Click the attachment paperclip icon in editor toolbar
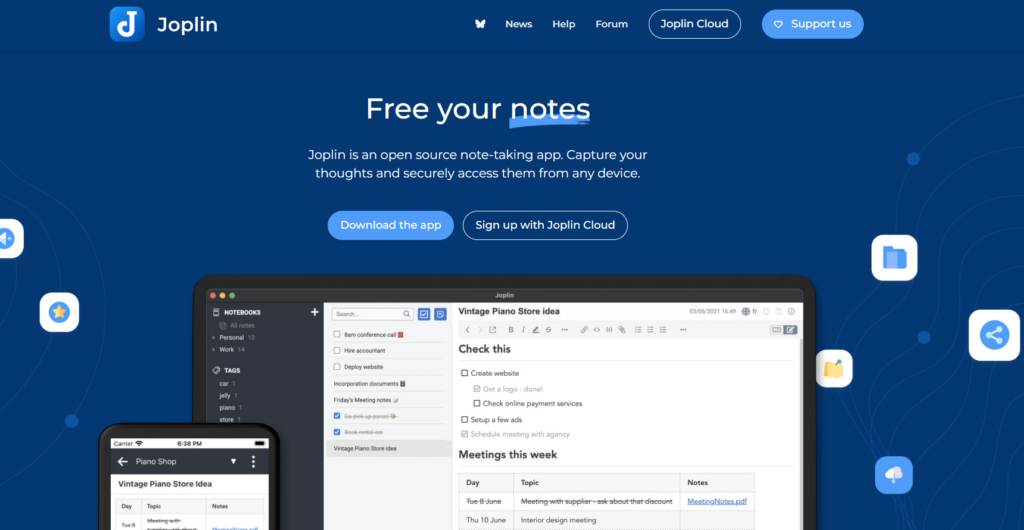Screen dimensions: 1024x530 click(621, 329)
